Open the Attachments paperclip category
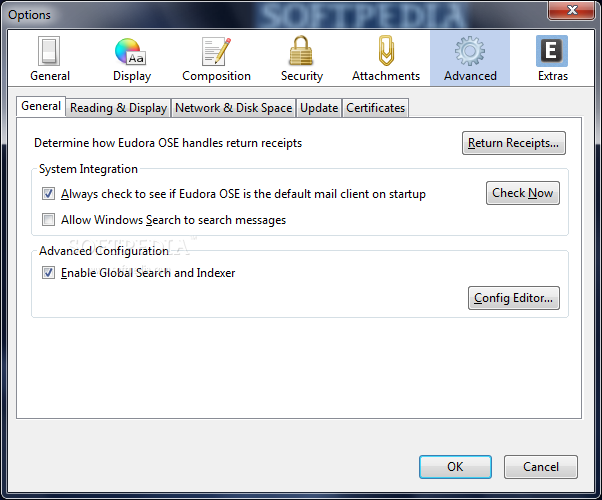602x500 pixels. click(x=386, y=59)
